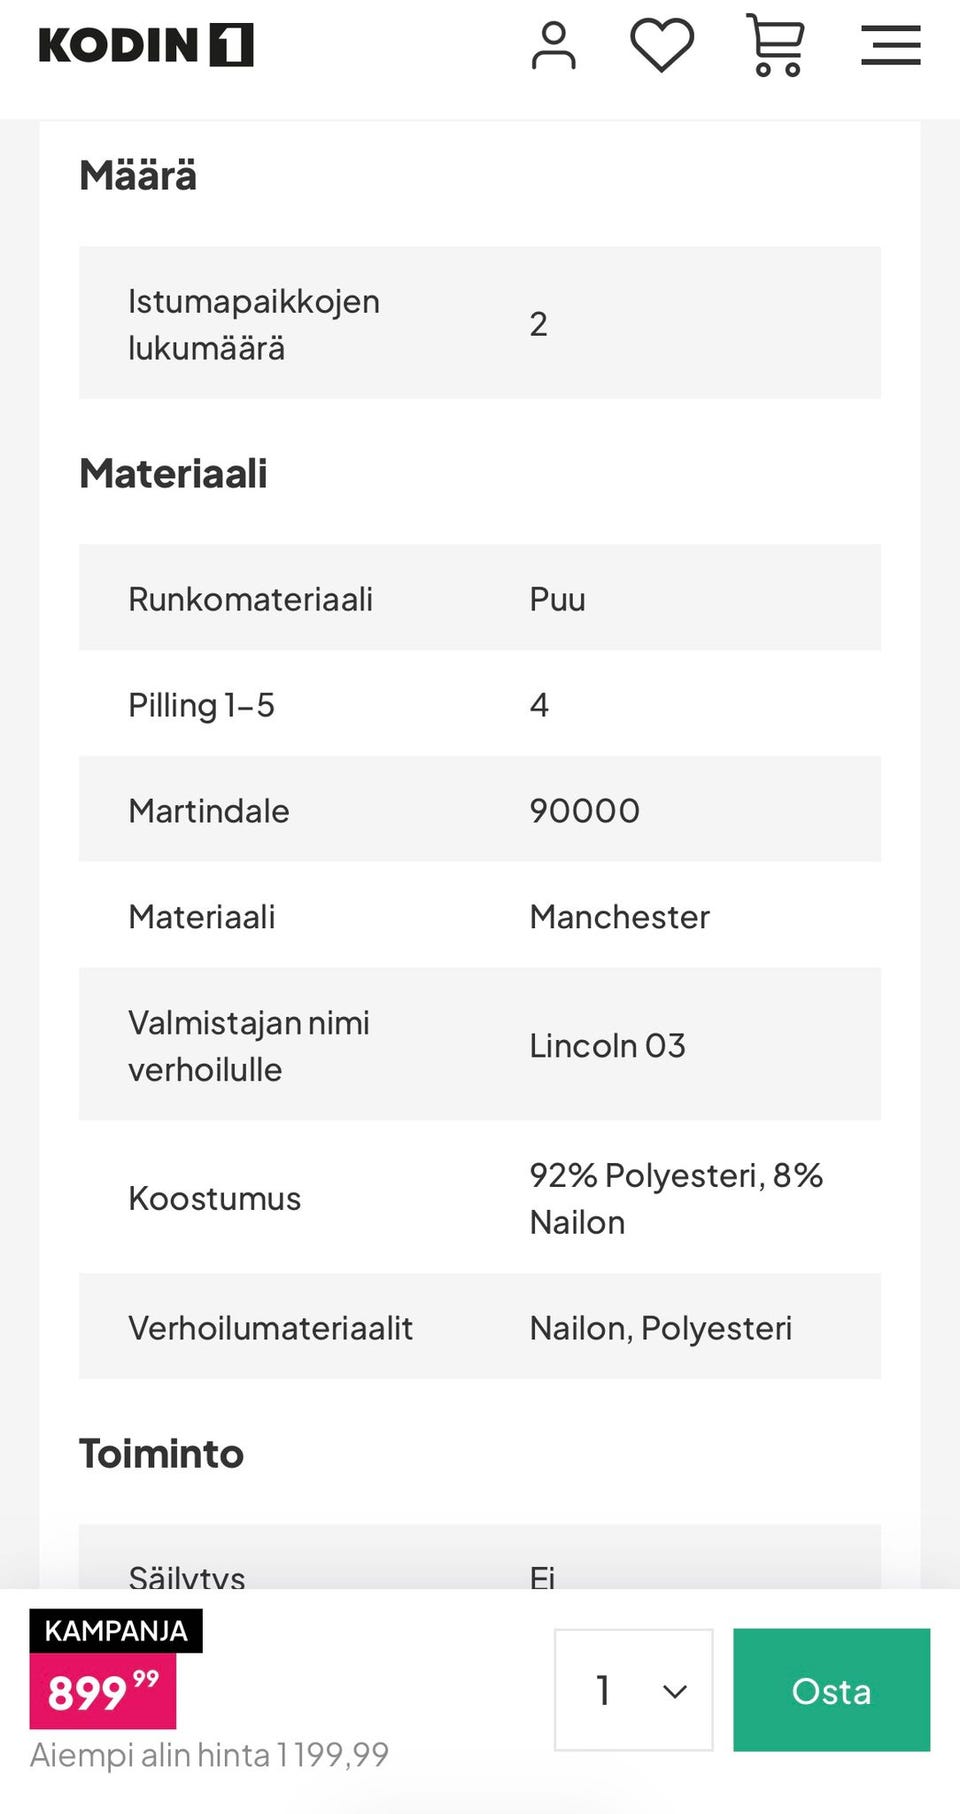Click the 899,99 campaign price
This screenshot has height=1814, width=960.
click(103, 1691)
